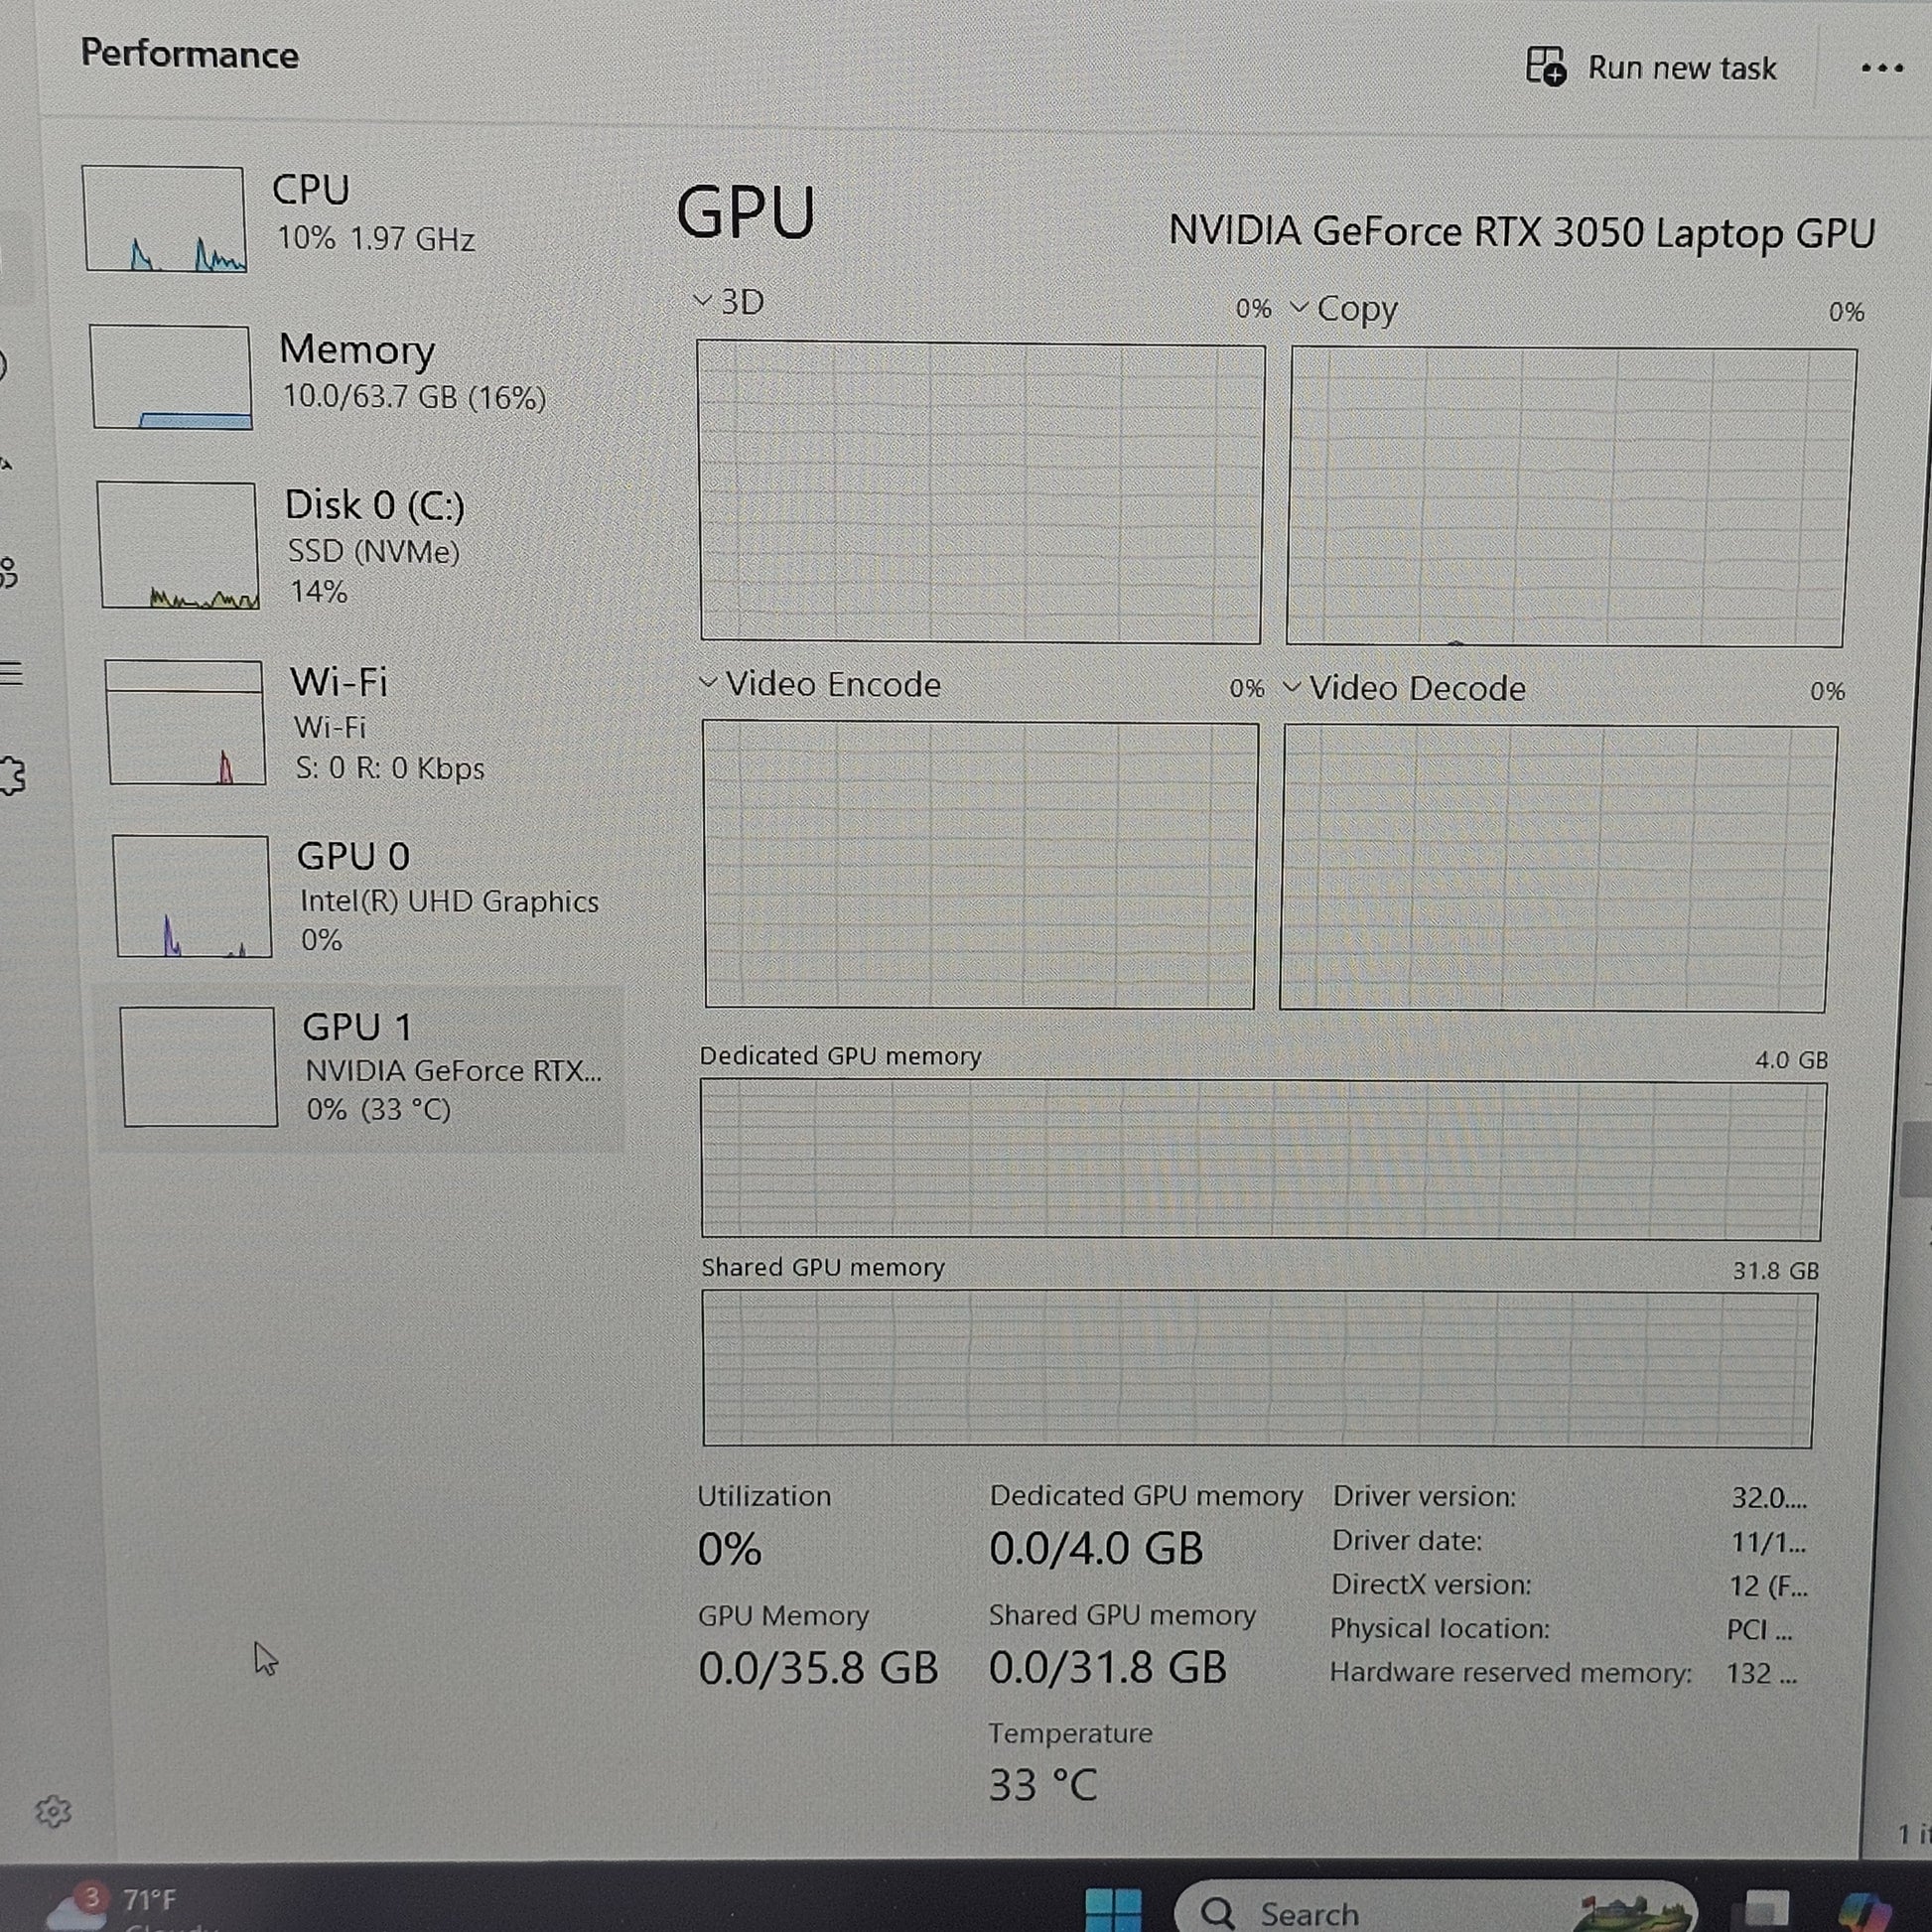
Task: Click the 4.0 GB dedicated memory max label
Action: click(x=1791, y=1060)
